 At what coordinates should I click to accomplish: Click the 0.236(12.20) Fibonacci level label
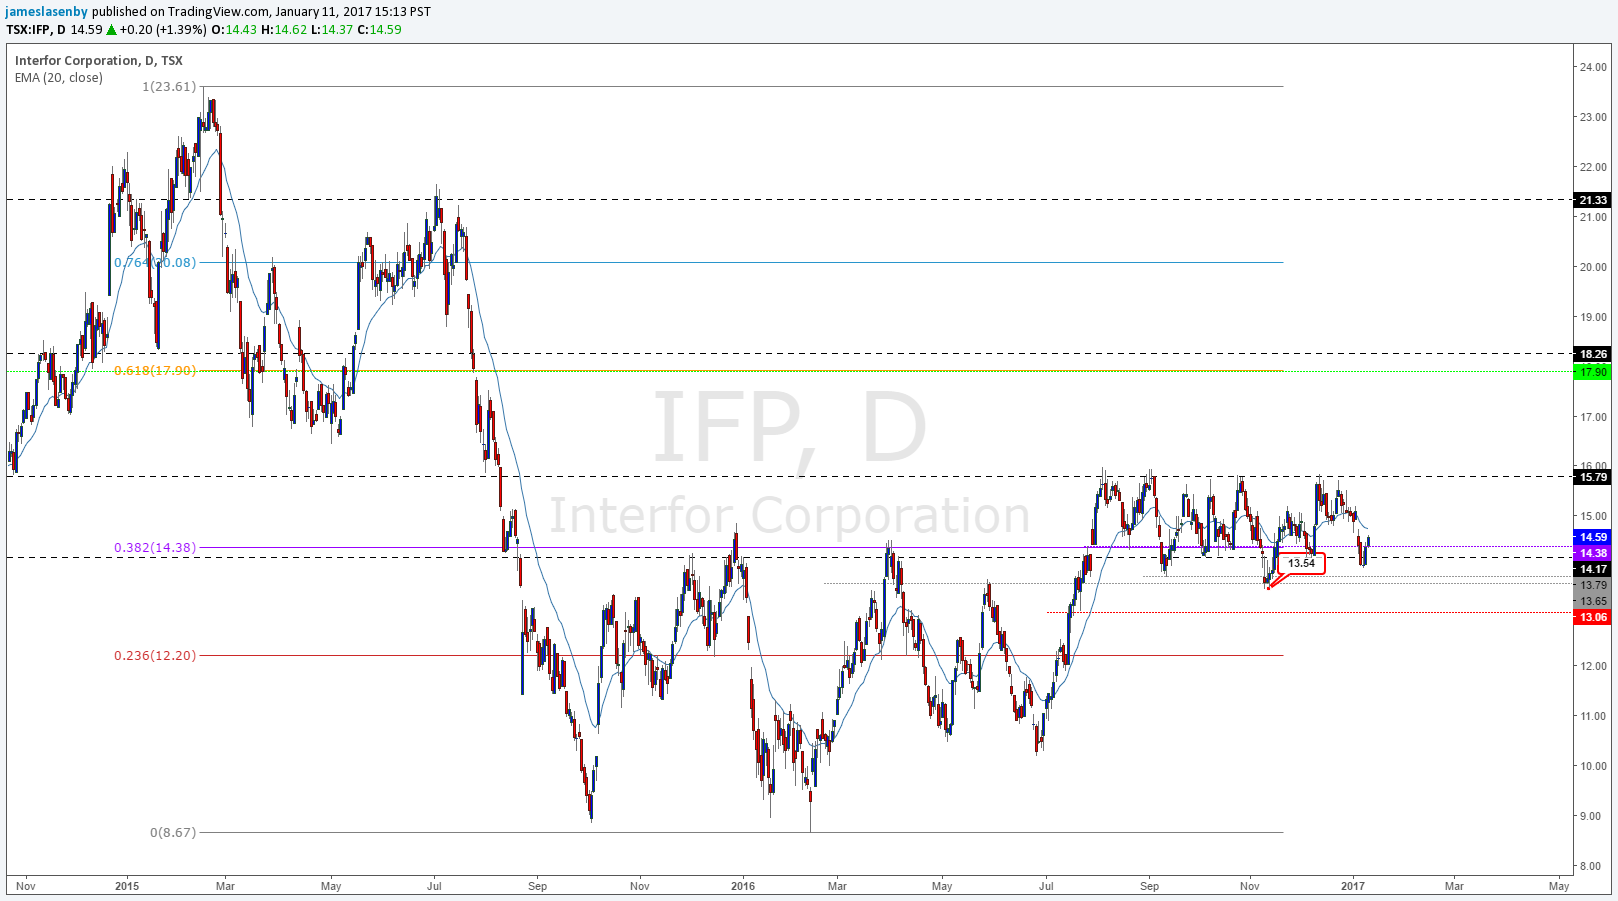coord(155,656)
